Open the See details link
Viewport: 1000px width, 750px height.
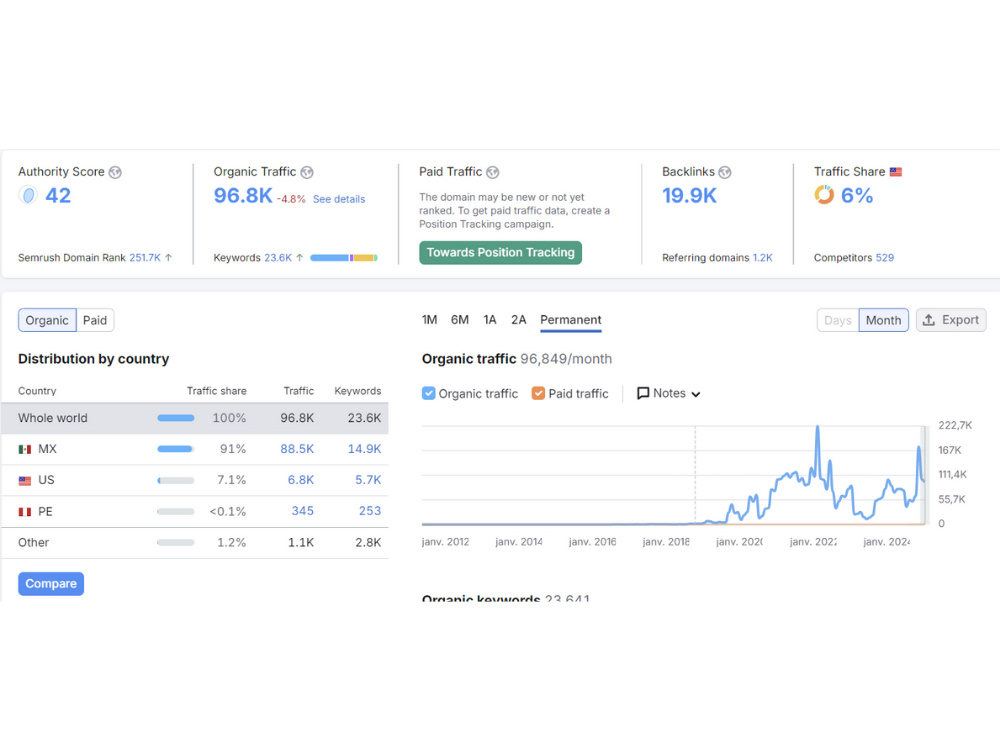pyautogui.click(x=339, y=199)
